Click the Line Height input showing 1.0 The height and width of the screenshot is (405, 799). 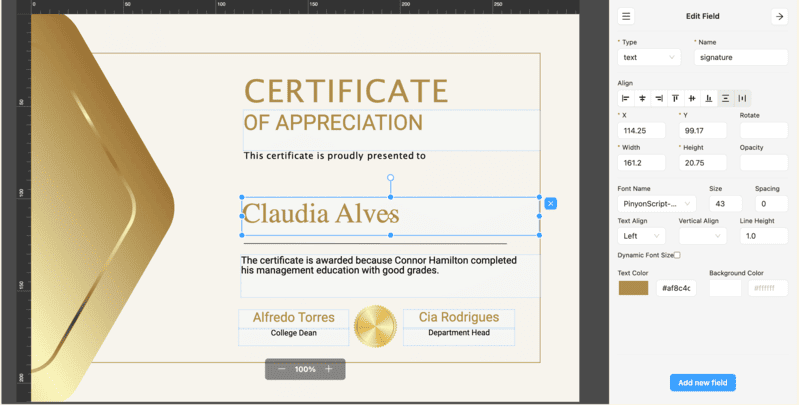[764, 236]
